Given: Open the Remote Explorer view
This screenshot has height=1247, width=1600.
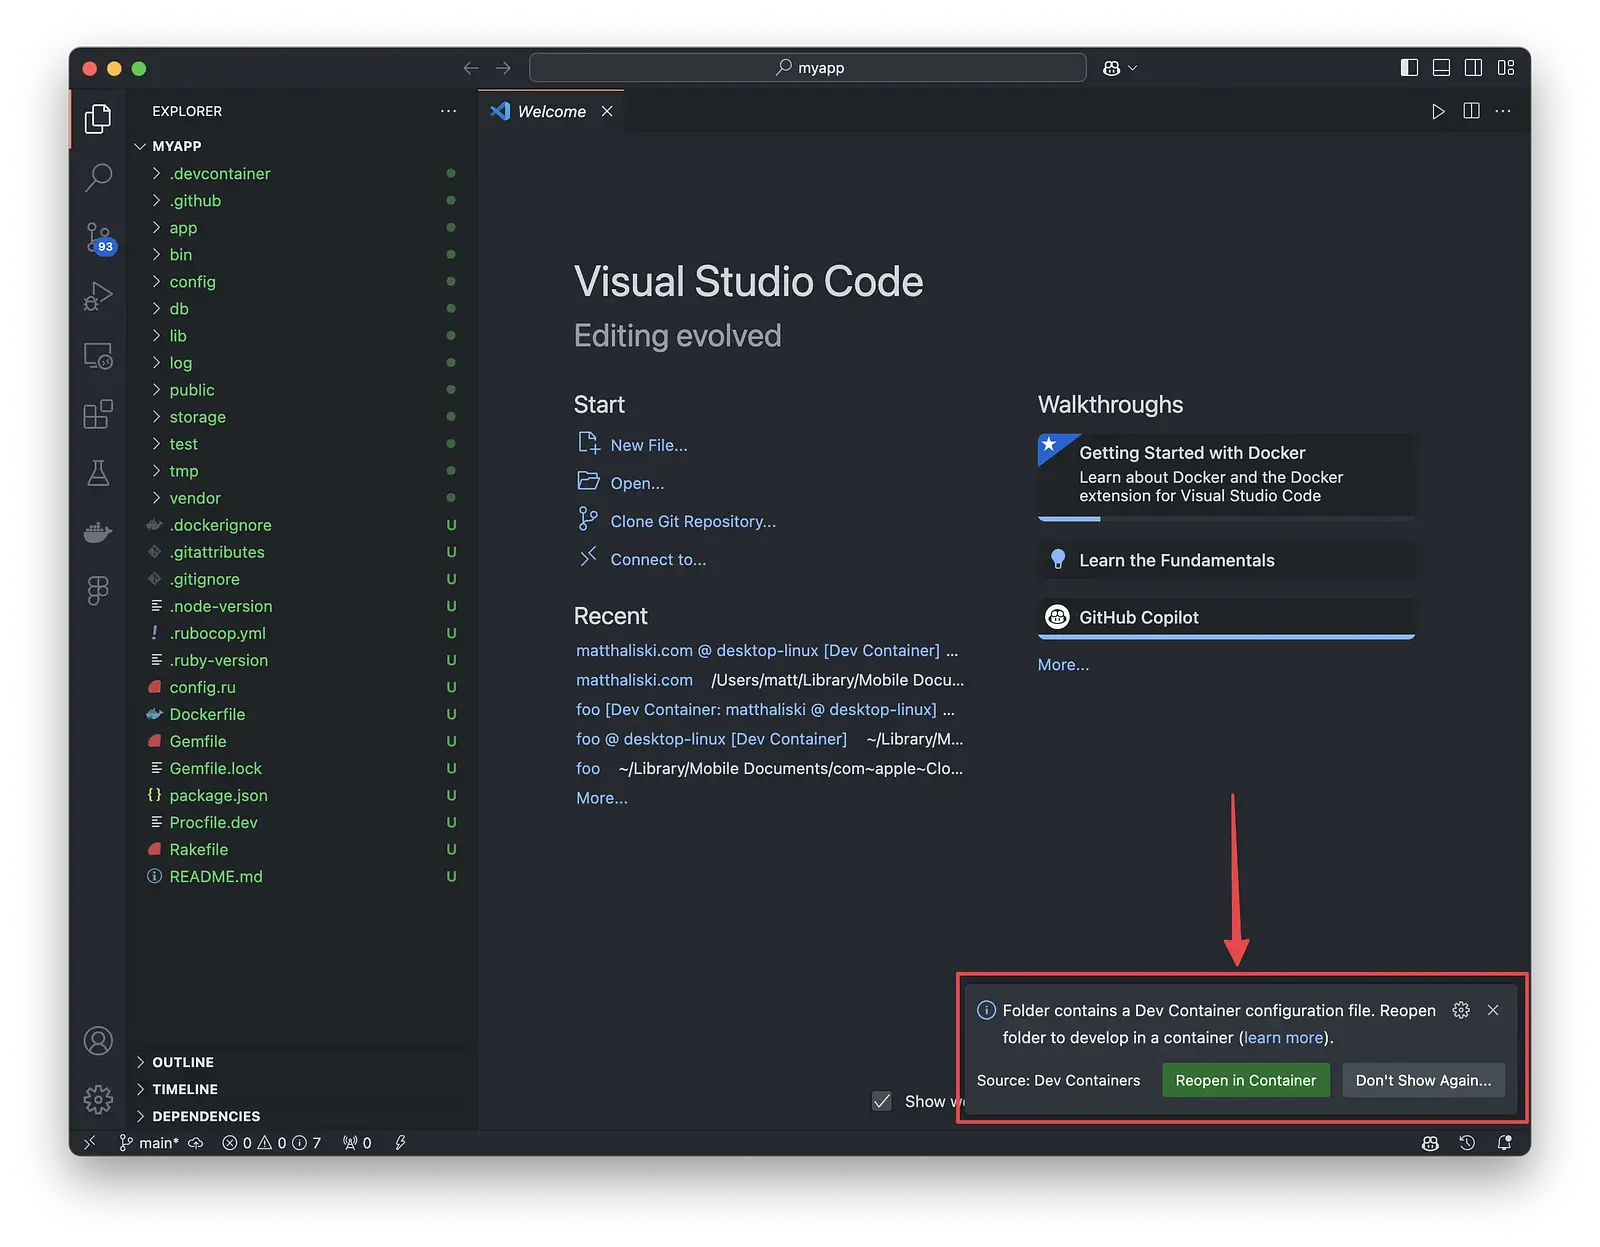Looking at the screenshot, I should point(98,356).
